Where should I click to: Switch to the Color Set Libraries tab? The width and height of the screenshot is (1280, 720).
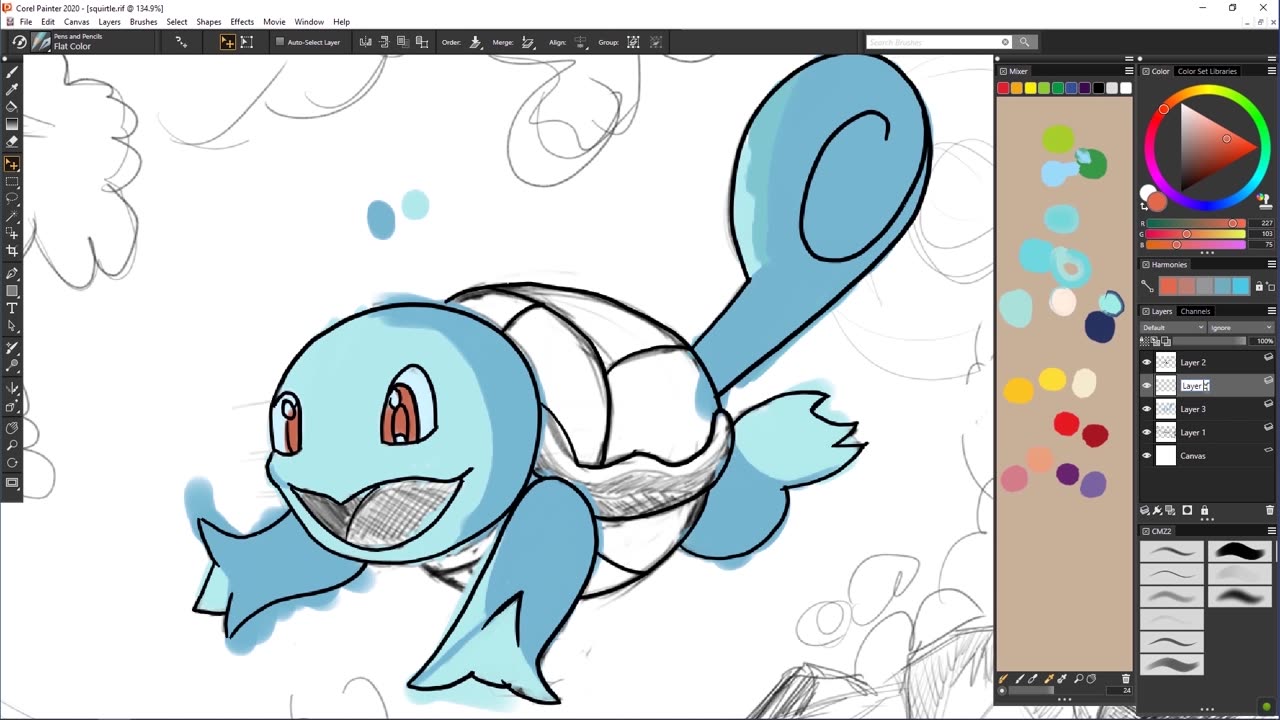tap(1207, 71)
